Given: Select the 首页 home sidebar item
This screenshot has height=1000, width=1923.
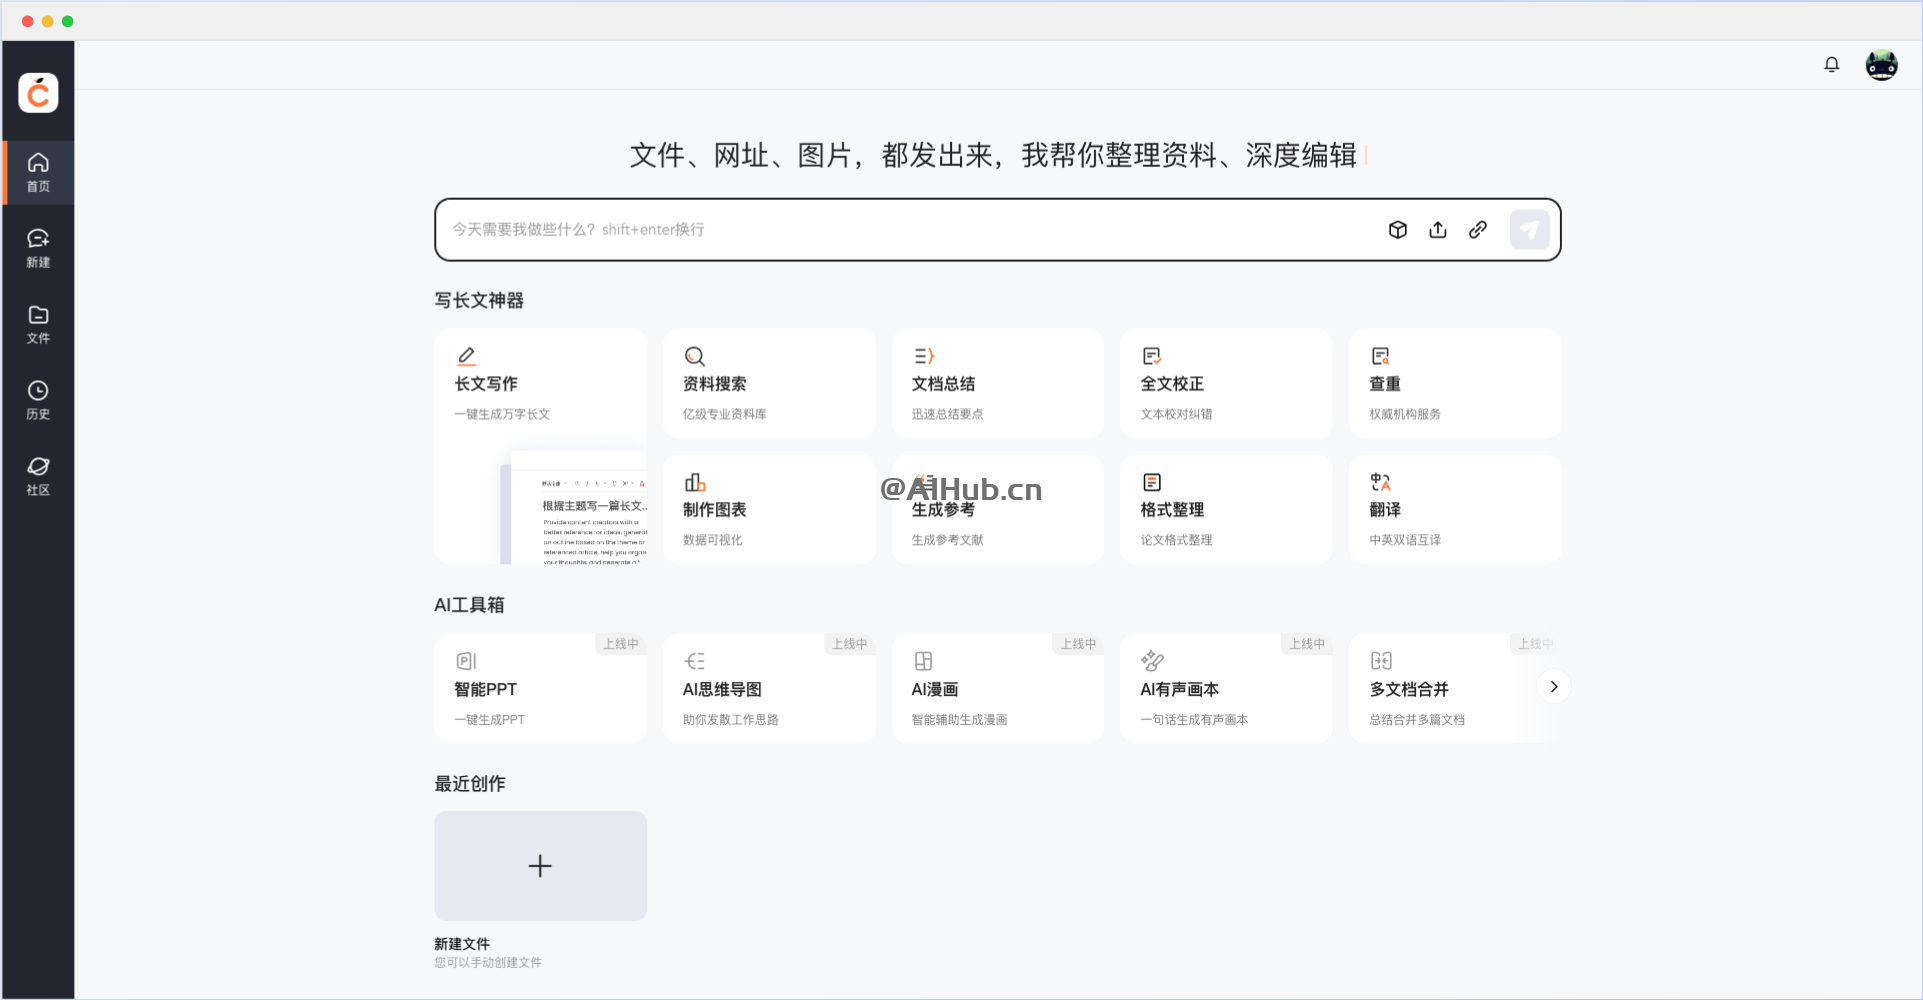Looking at the screenshot, I should pyautogui.click(x=38, y=171).
